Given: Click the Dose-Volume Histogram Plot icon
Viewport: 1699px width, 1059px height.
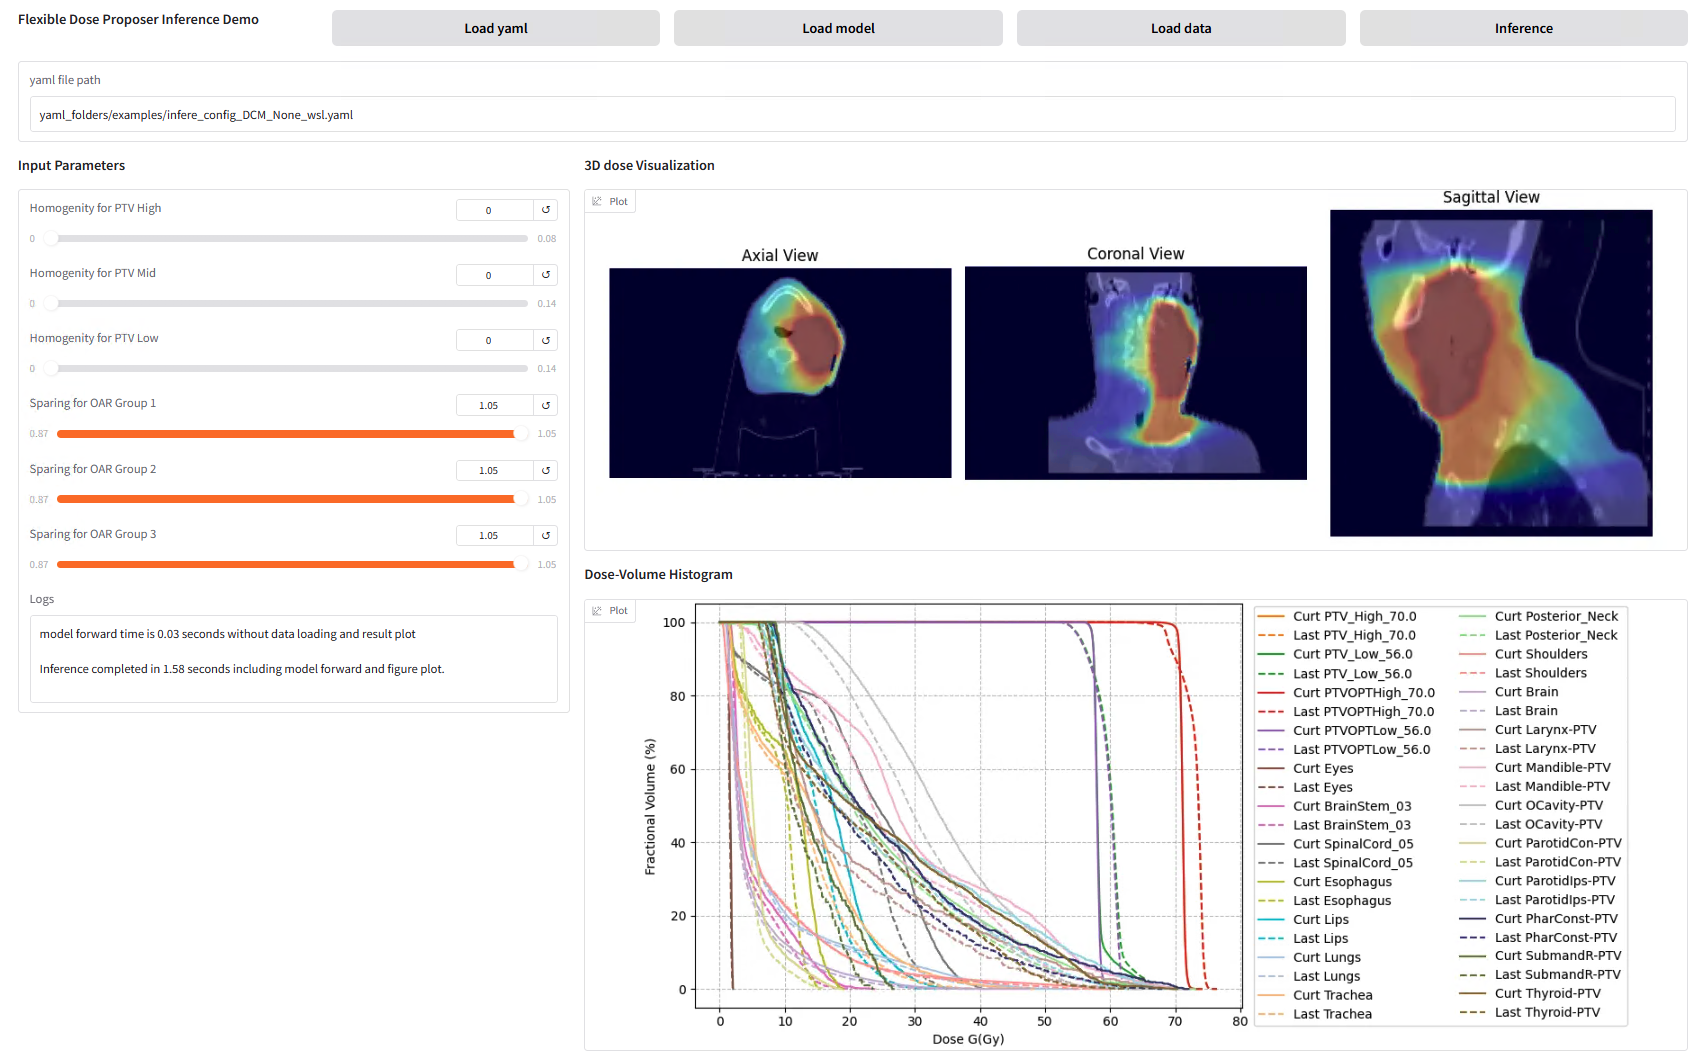Looking at the screenshot, I should (x=598, y=611).
